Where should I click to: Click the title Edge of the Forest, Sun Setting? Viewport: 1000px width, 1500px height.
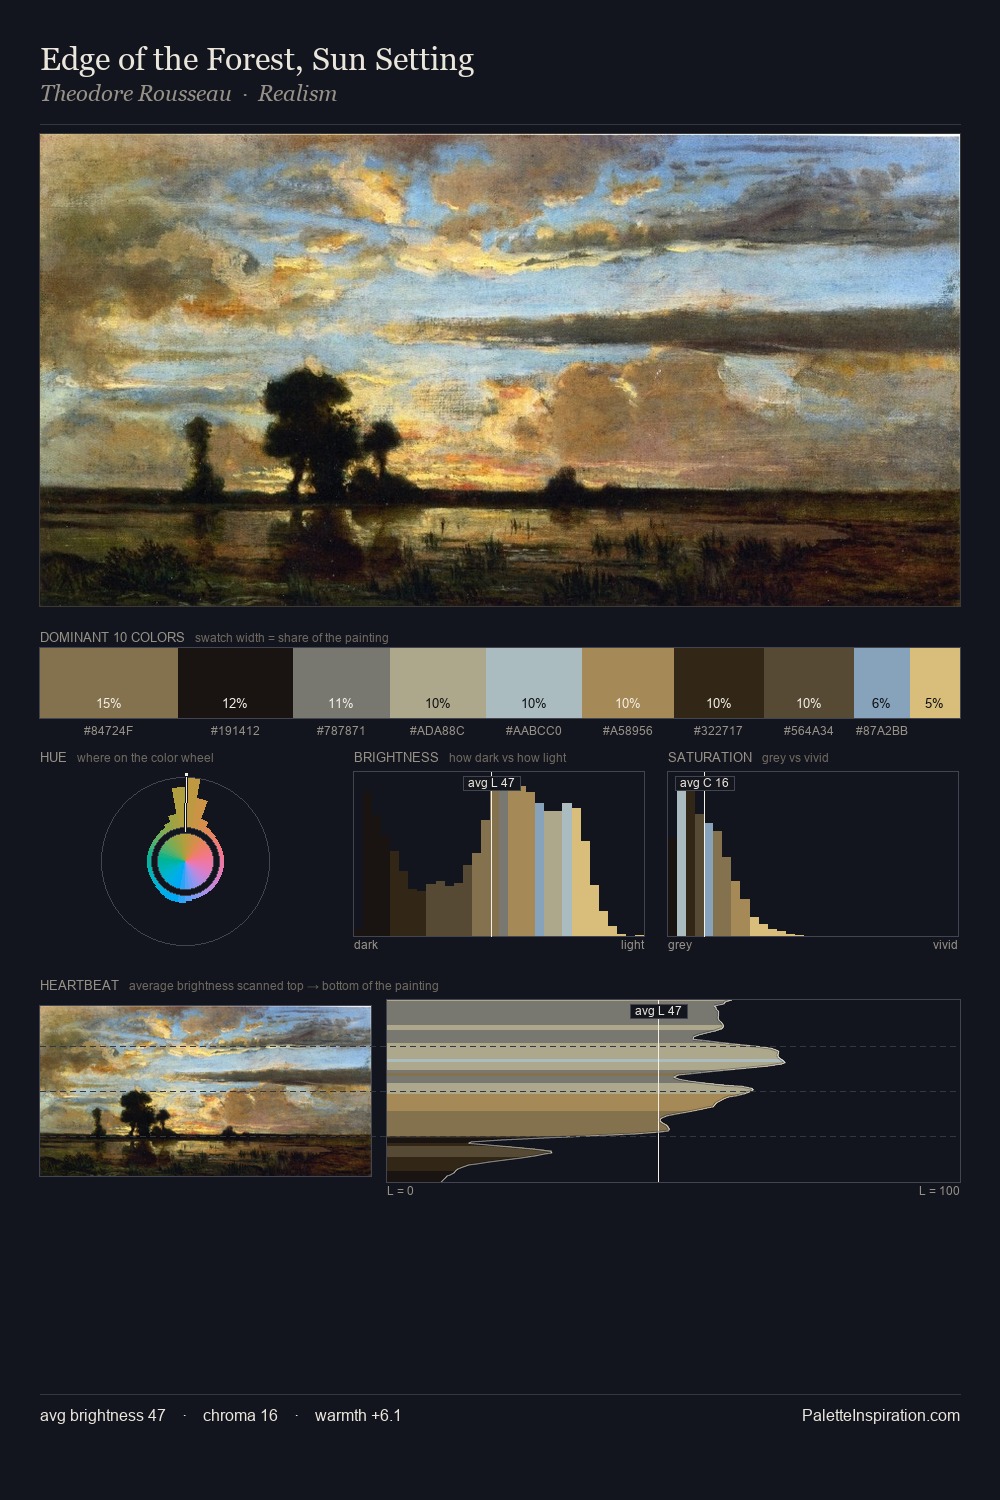point(257,59)
